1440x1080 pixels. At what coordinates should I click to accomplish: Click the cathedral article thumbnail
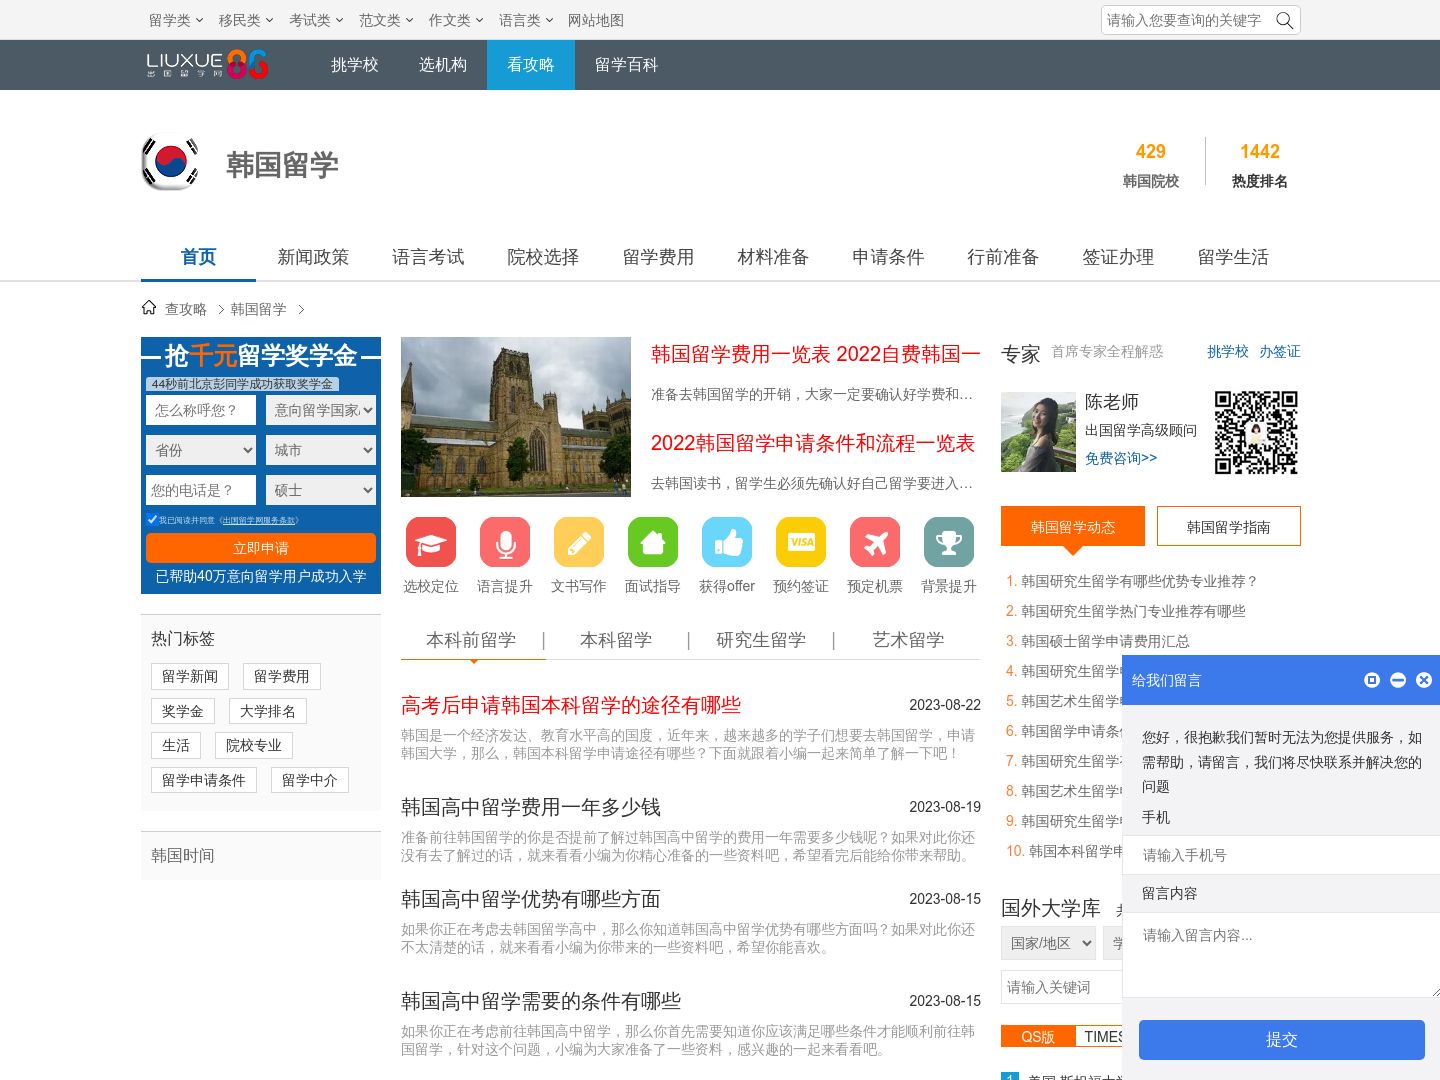516,417
